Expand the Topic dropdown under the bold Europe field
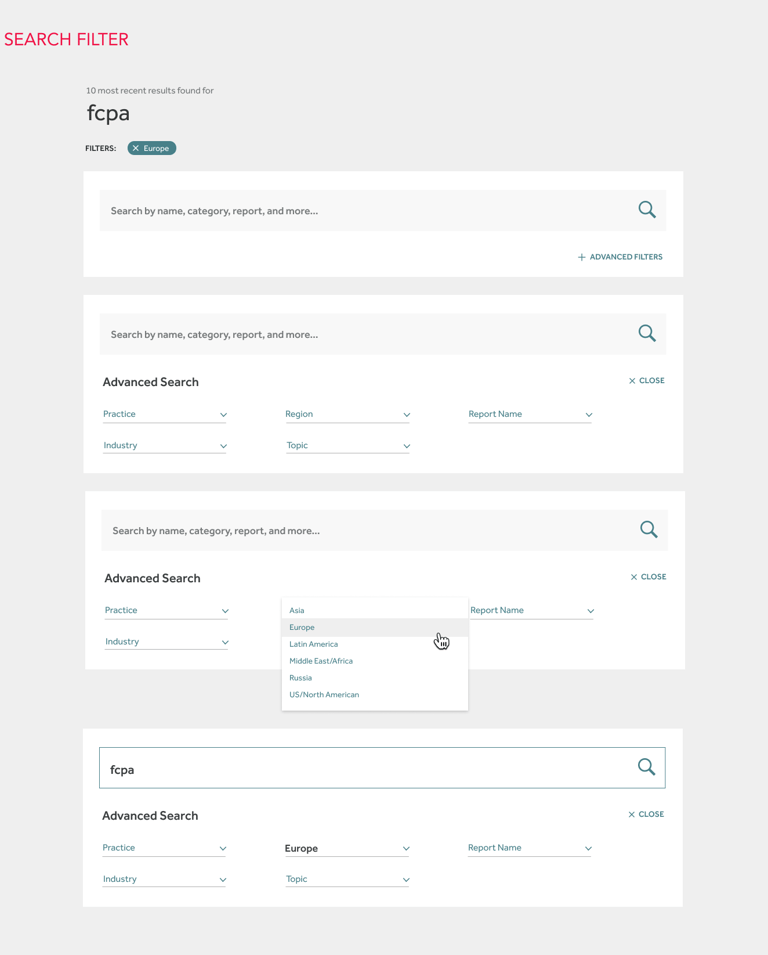 click(x=347, y=879)
